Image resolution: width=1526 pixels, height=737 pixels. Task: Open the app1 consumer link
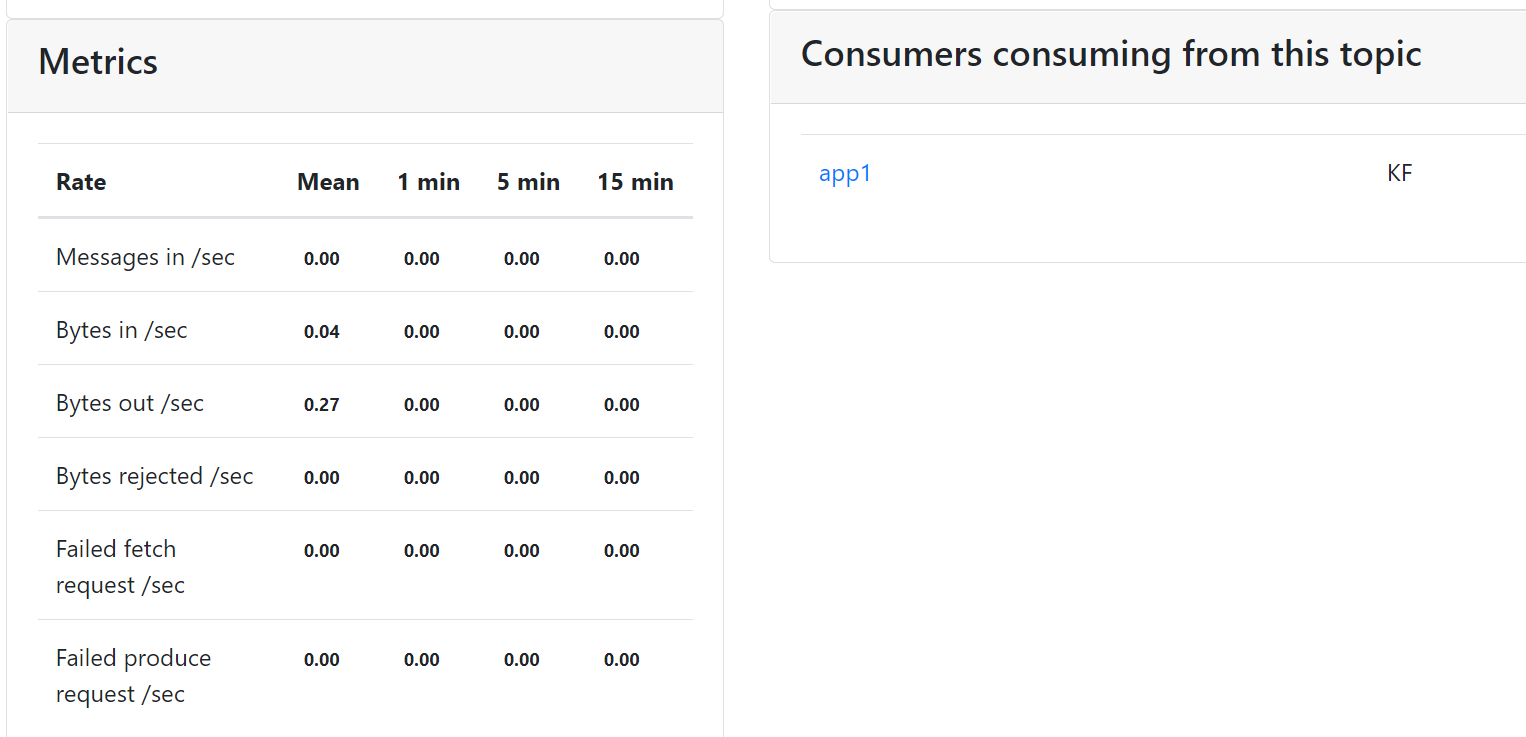(x=845, y=174)
